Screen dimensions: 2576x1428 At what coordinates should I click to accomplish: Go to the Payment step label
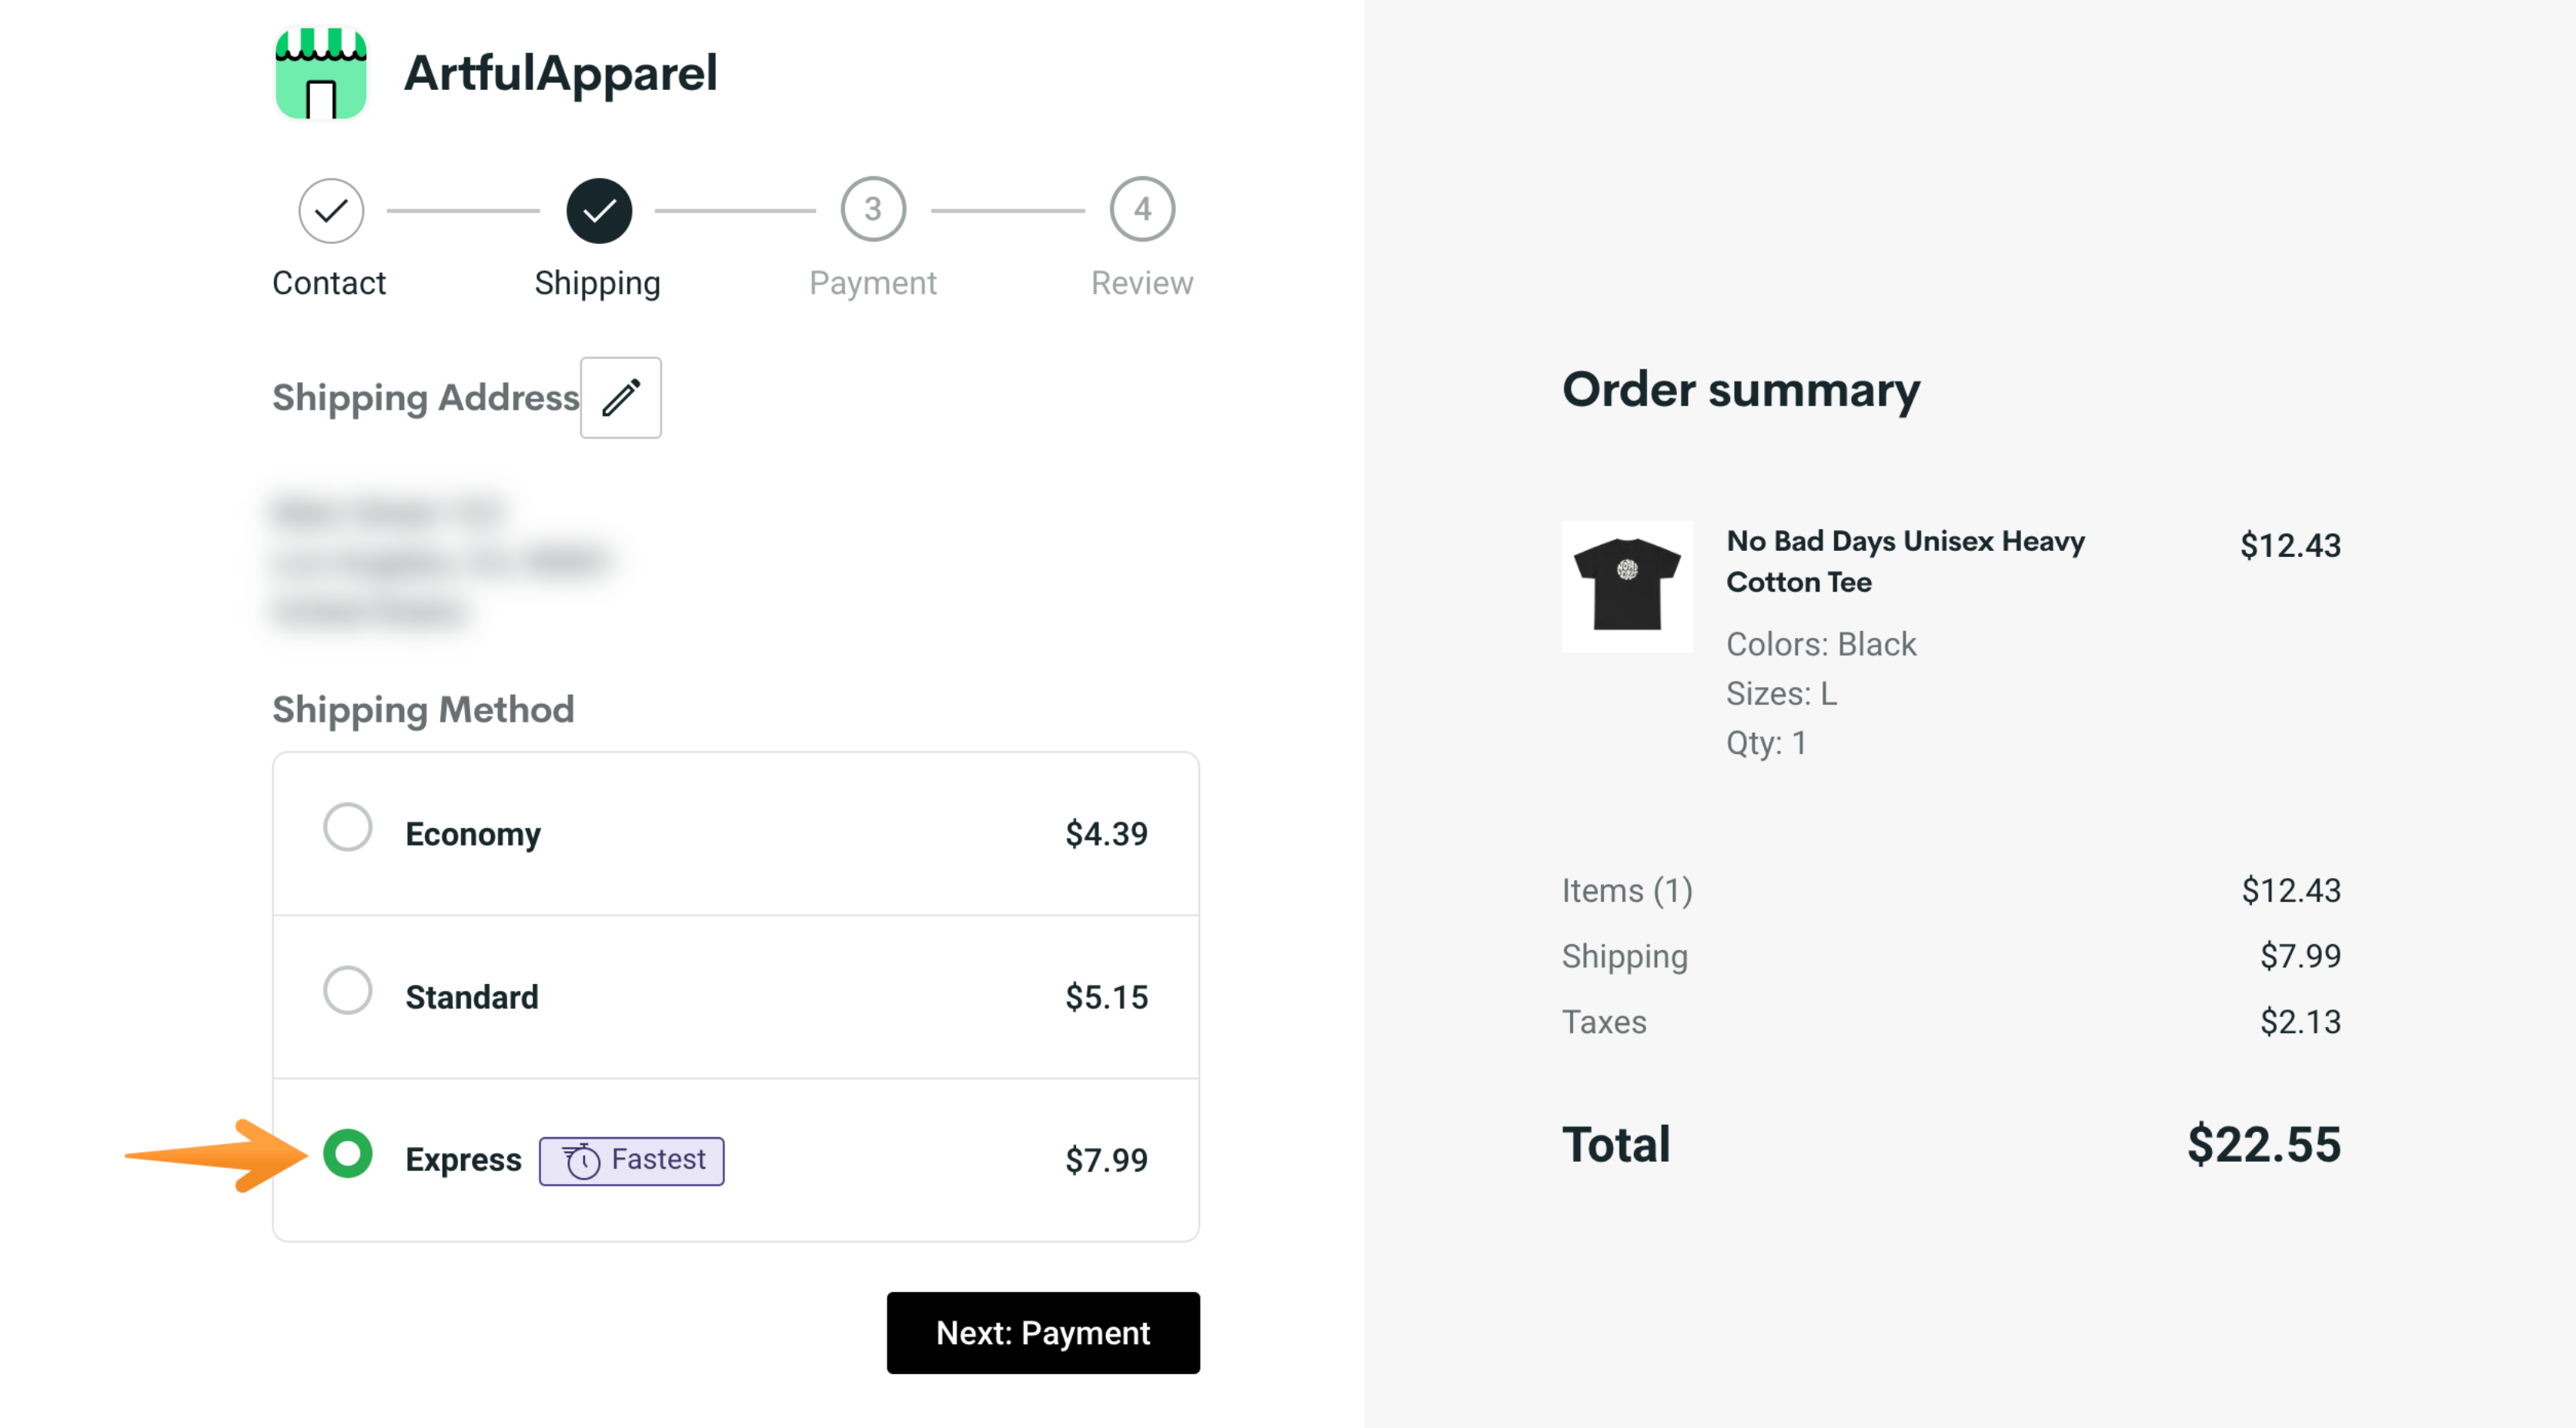point(873,283)
